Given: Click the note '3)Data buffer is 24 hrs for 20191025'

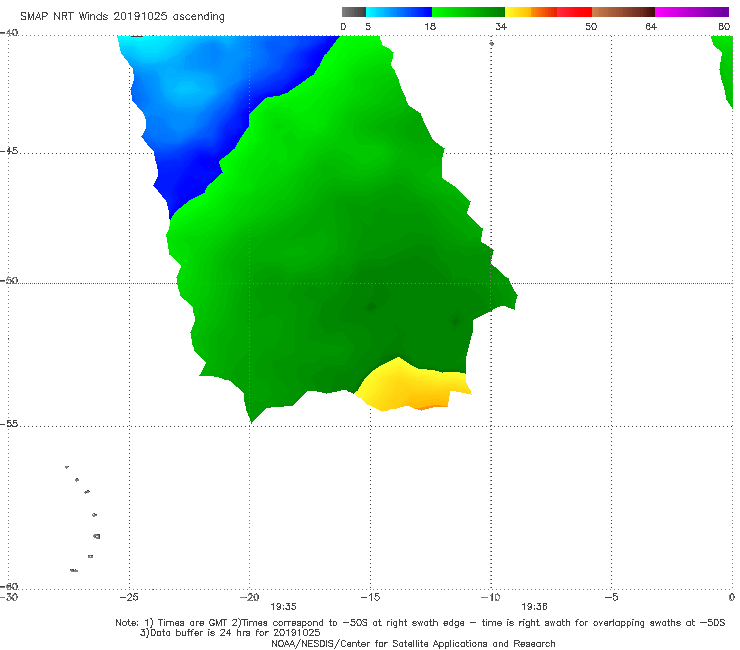Looking at the screenshot, I should [x=230, y=633].
